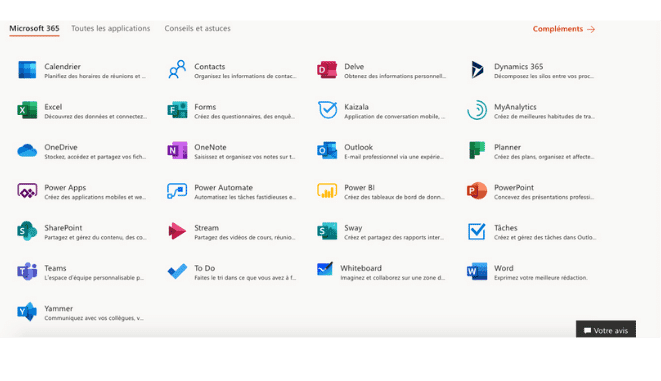The height and width of the screenshot is (381, 661).
Task: Click Outlook description 'E-mail professionnel via une expérie...'
Action: 394,157
